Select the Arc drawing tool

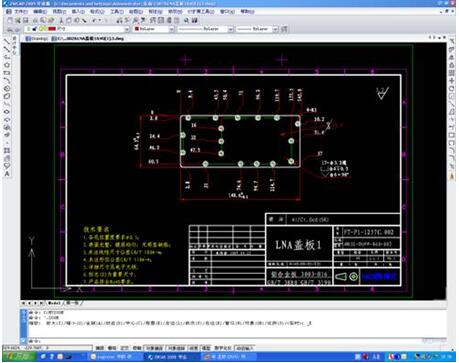click(x=6, y=81)
